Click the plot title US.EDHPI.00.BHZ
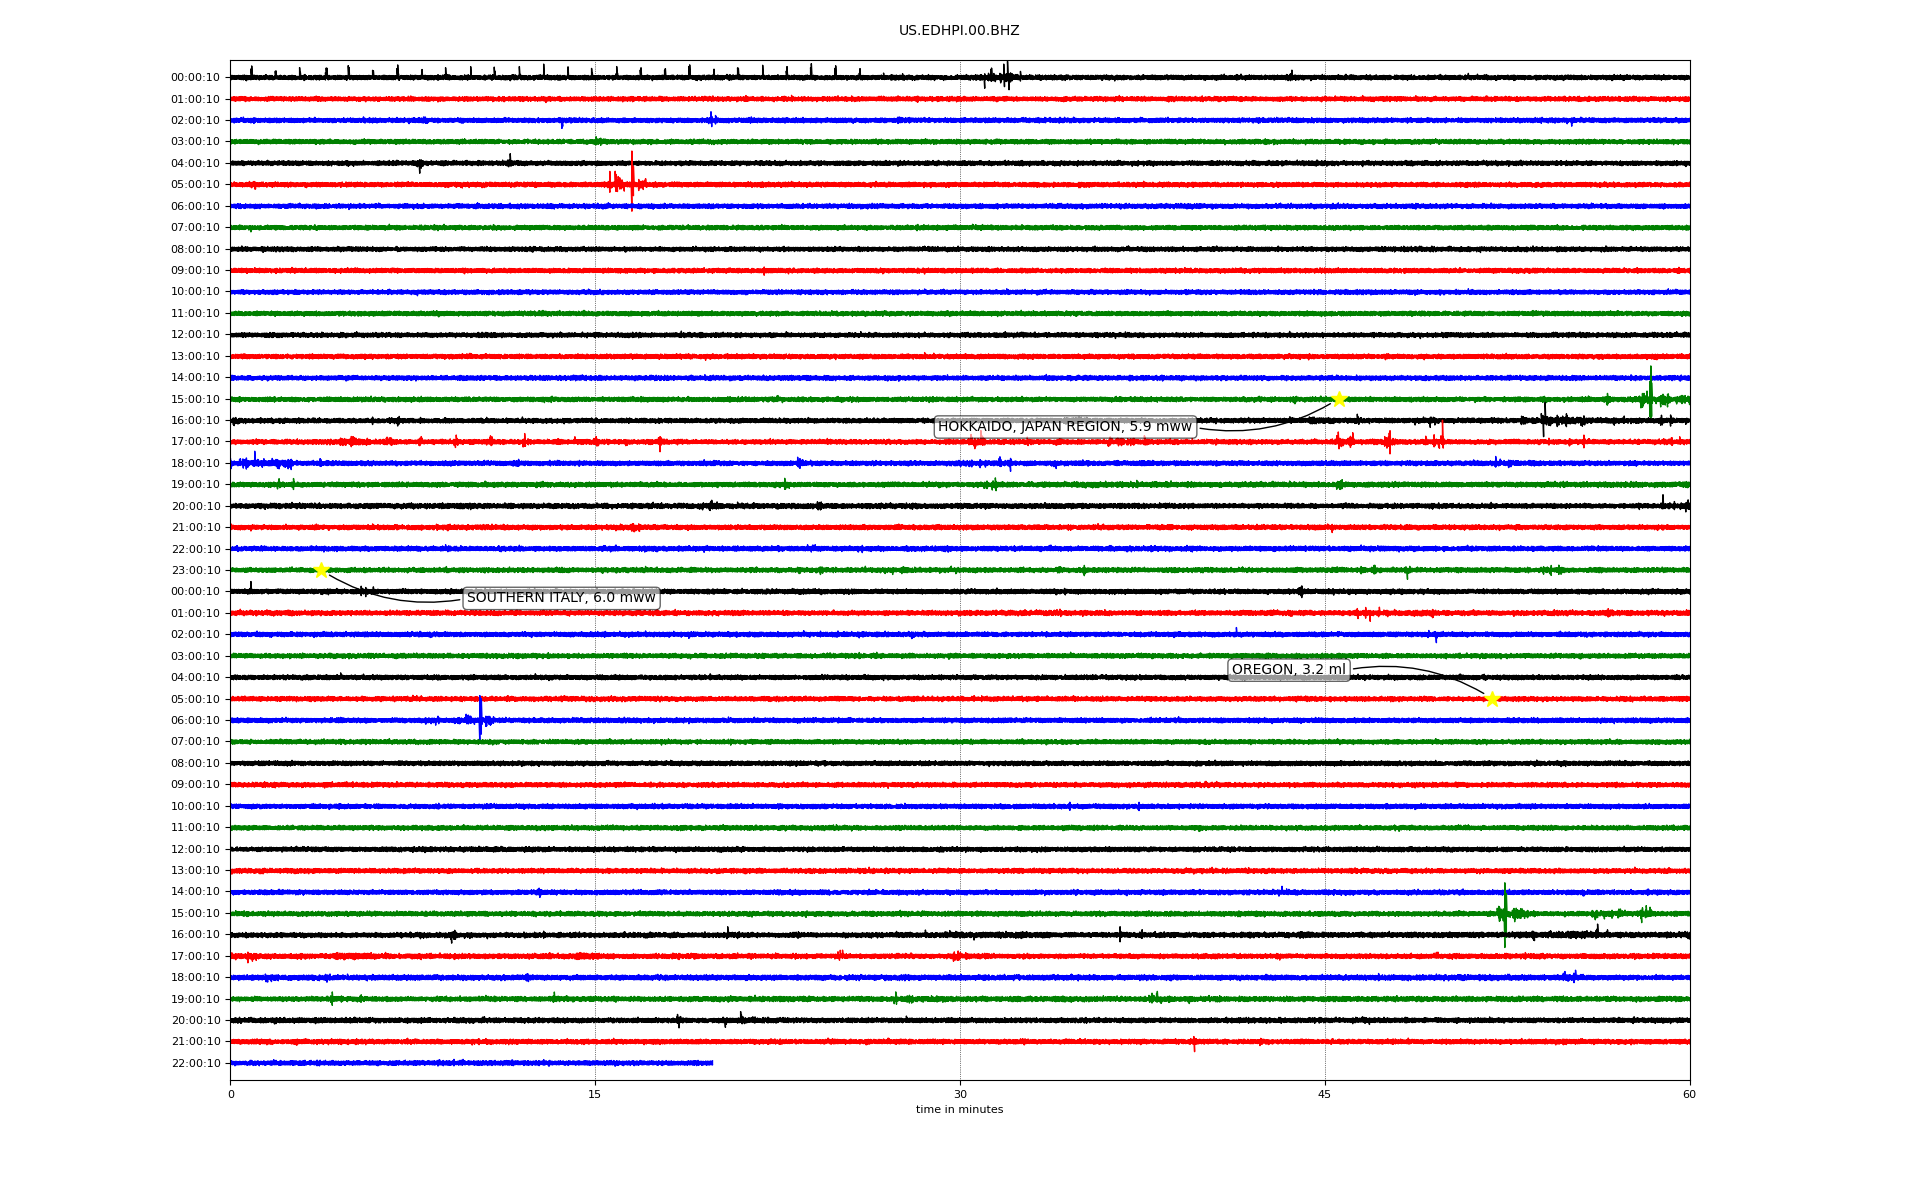Viewport: 1920px width, 1200px height. [x=959, y=31]
